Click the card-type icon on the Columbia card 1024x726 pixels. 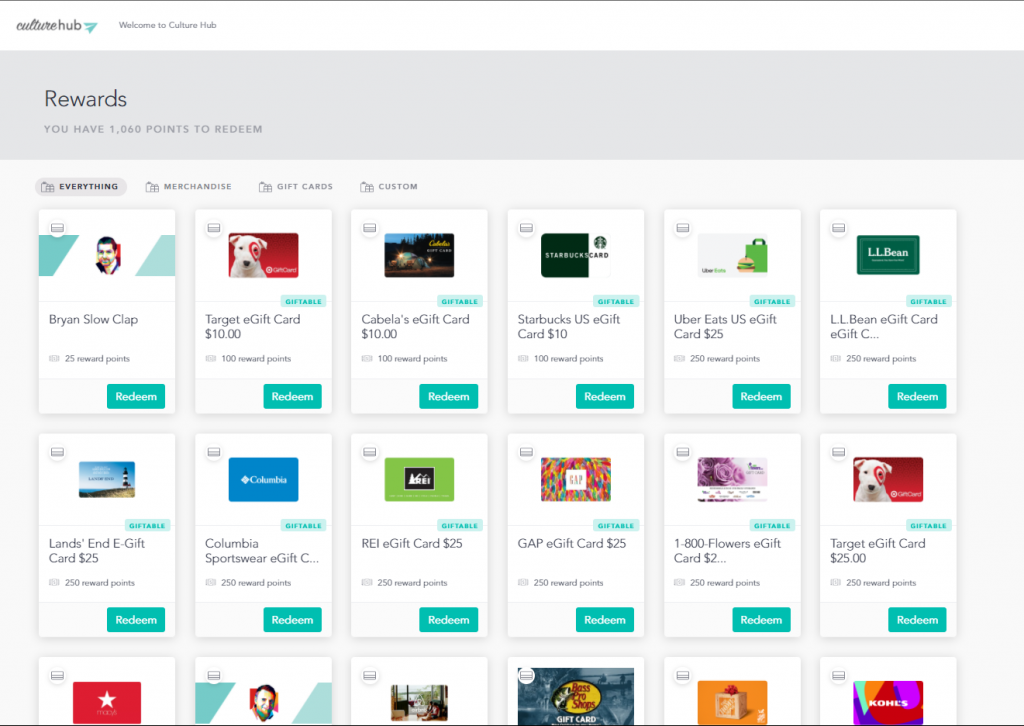[214, 452]
